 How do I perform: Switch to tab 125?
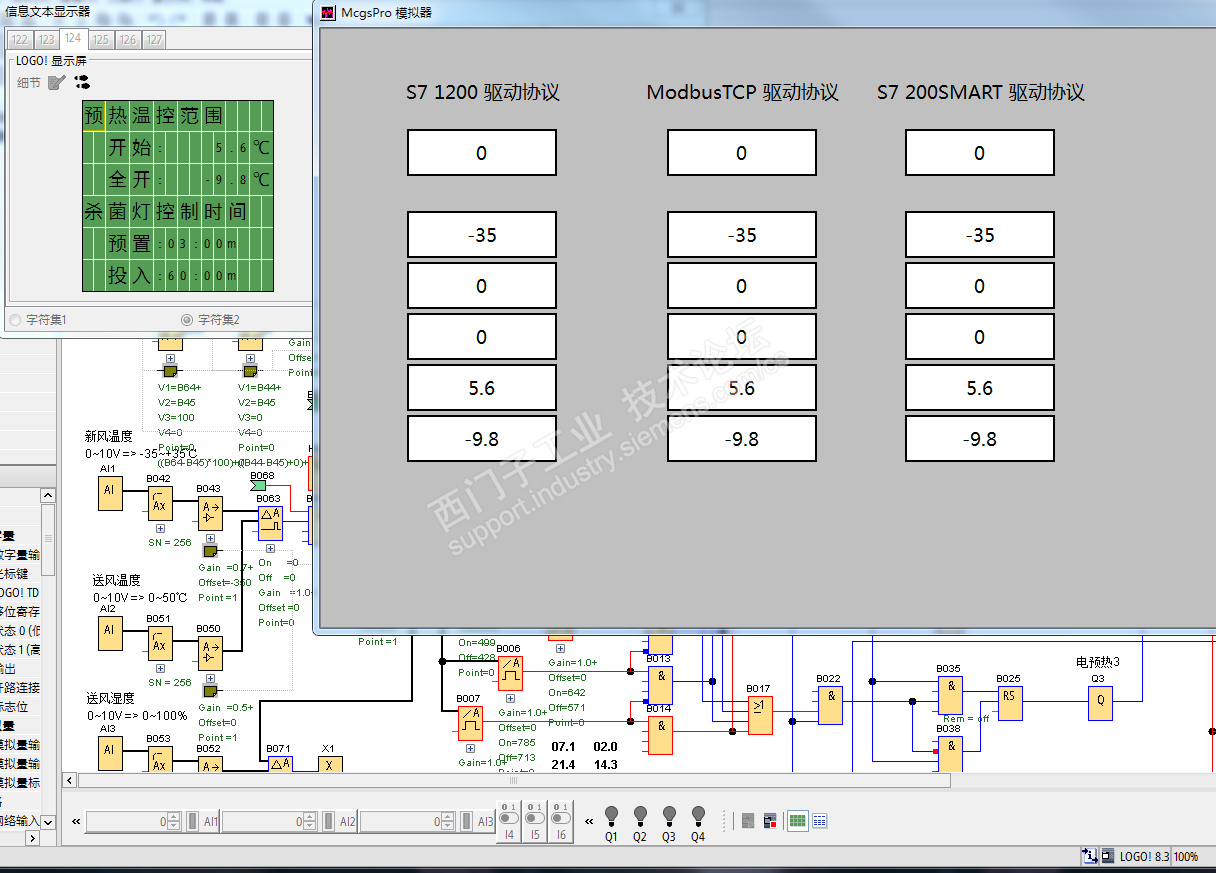click(x=101, y=40)
